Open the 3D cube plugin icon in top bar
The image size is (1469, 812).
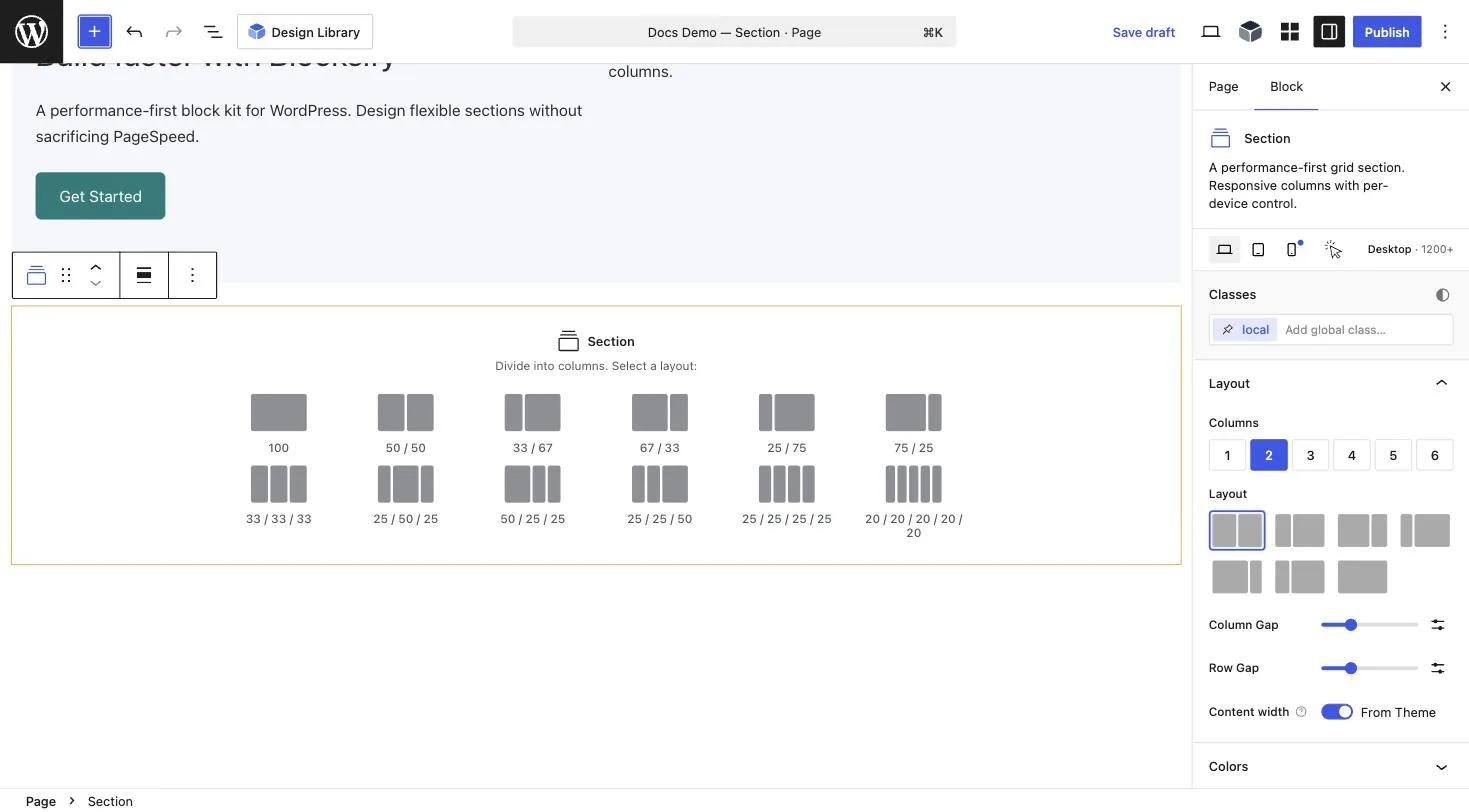coord(1250,32)
